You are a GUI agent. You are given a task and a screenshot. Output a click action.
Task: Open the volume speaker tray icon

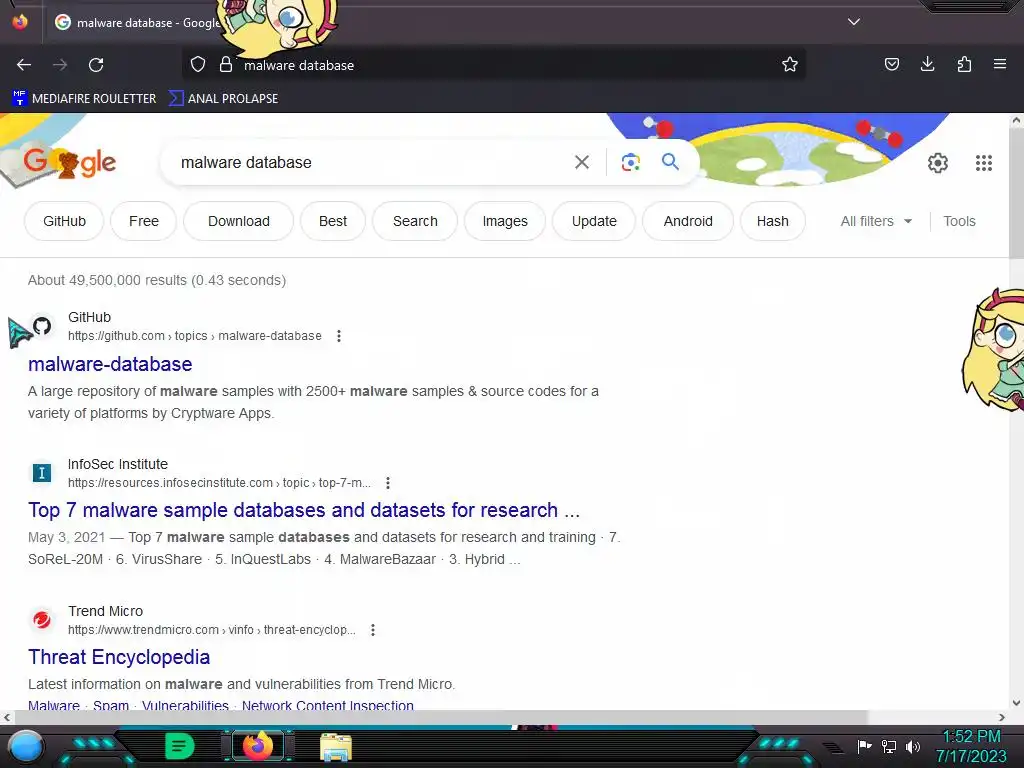click(x=912, y=746)
